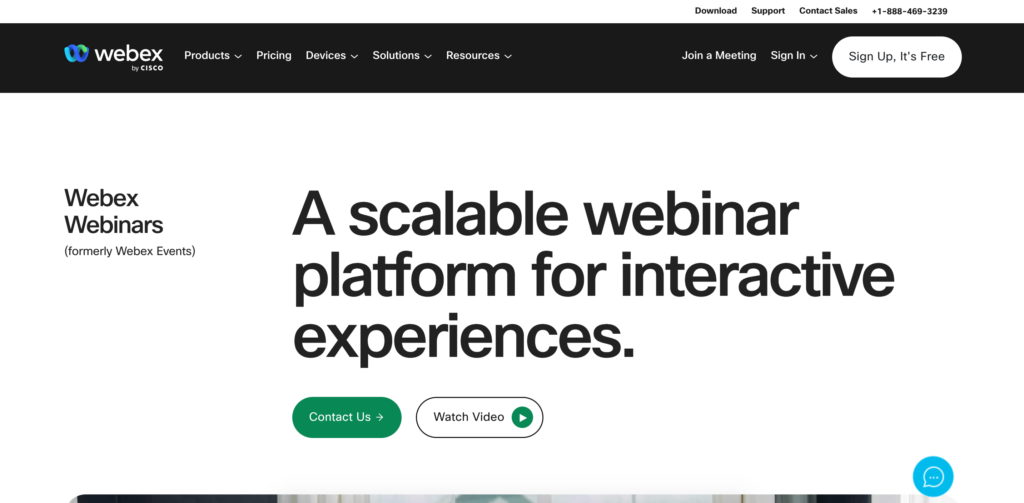Expand the Products menu
The height and width of the screenshot is (503, 1024).
[x=213, y=56]
